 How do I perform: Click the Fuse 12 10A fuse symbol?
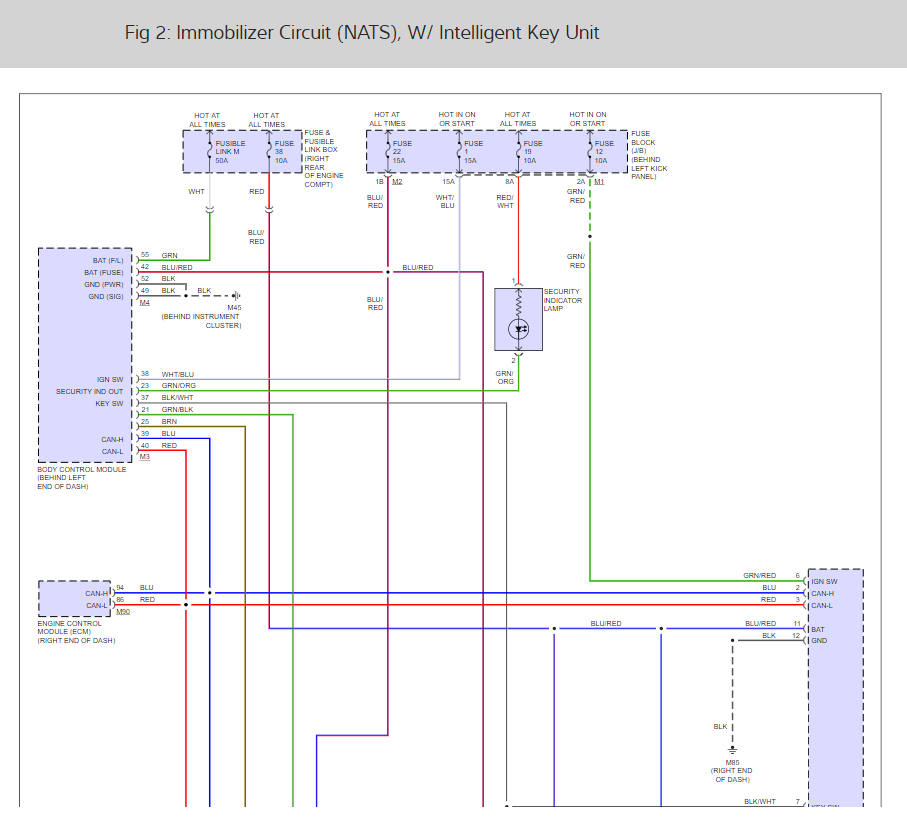[590, 152]
